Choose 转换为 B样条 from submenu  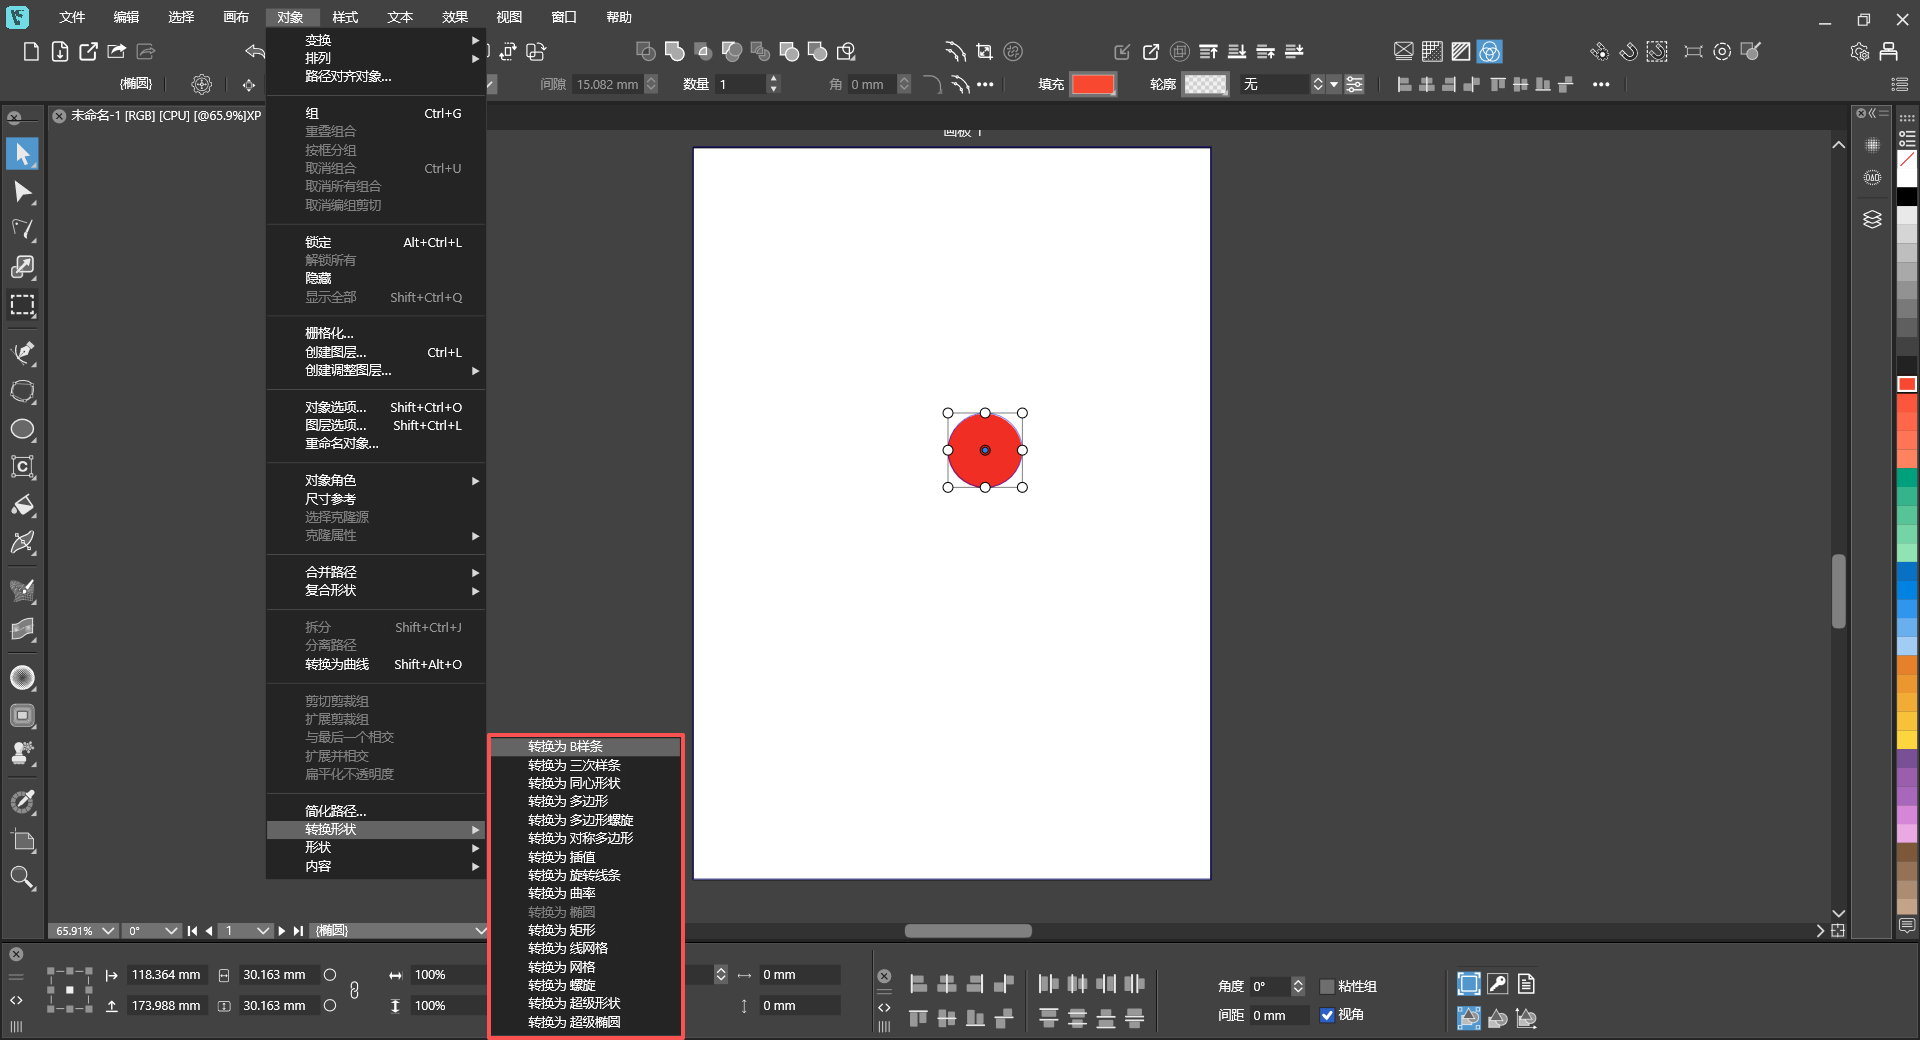coord(586,747)
